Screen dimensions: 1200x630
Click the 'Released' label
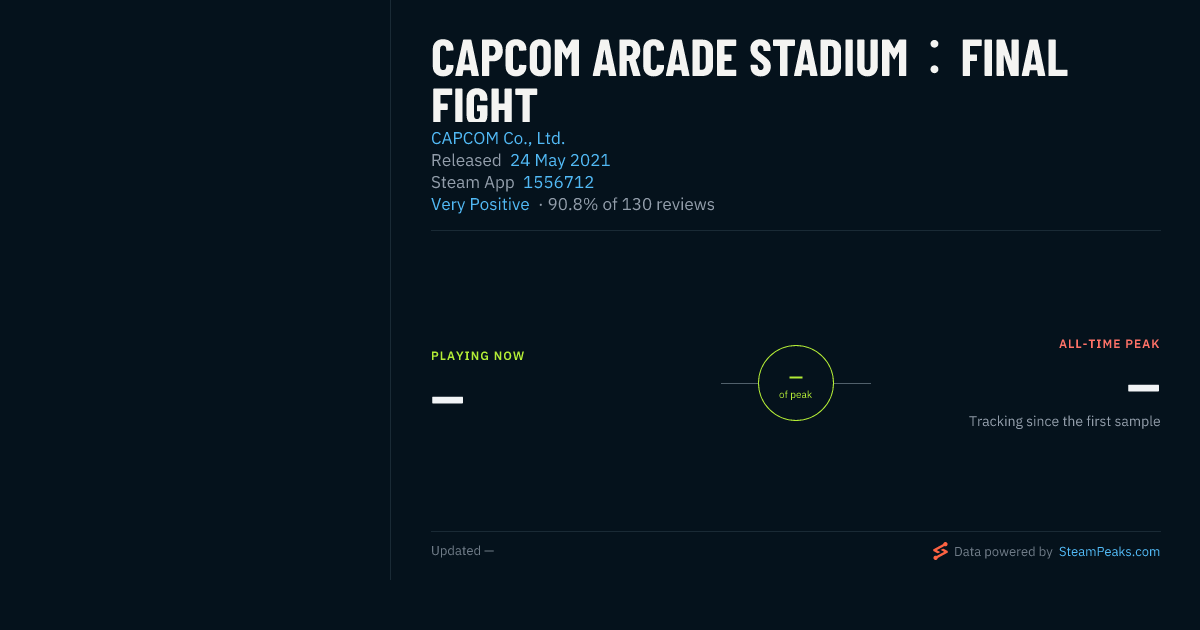click(x=466, y=160)
